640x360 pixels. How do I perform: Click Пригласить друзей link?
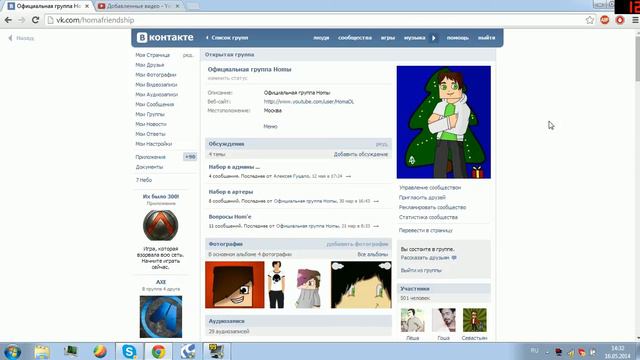tap(422, 198)
